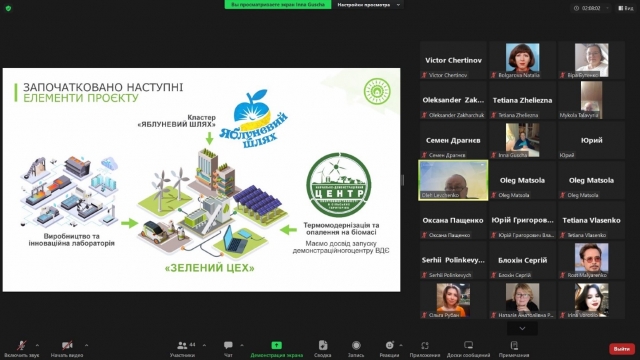This screenshot has width=640, height=360.
Task: Show more participants with down chevron
Action: click(x=522, y=328)
